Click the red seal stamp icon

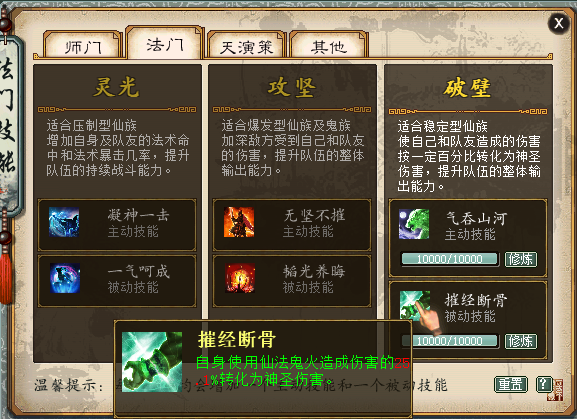(558, 390)
